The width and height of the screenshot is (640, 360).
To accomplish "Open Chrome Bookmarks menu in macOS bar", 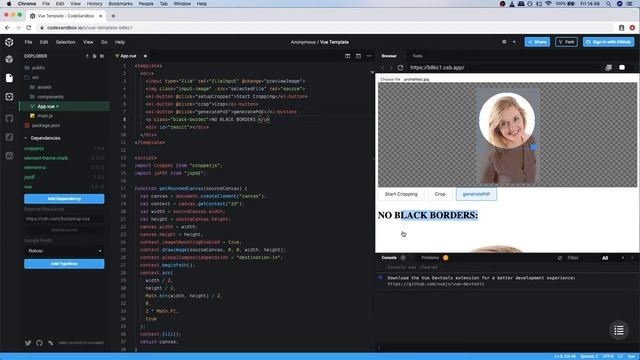I will (x=120, y=4).
